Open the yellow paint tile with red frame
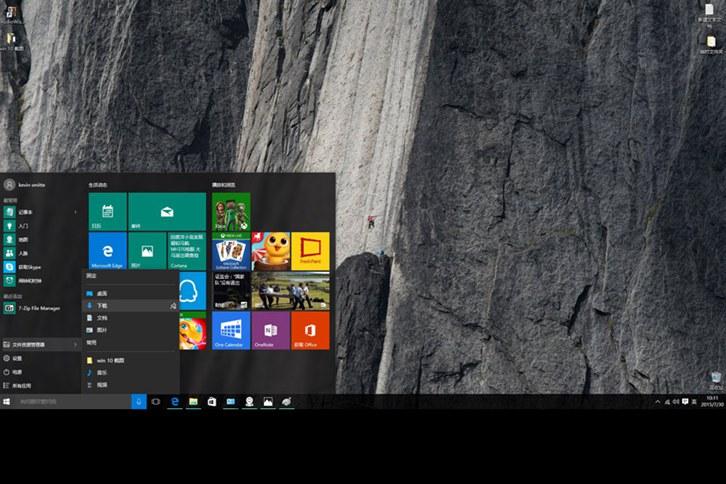The image size is (726, 484). coord(311,251)
